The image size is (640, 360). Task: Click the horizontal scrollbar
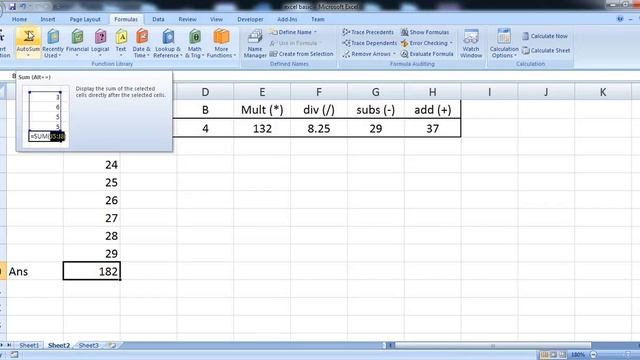point(493,345)
